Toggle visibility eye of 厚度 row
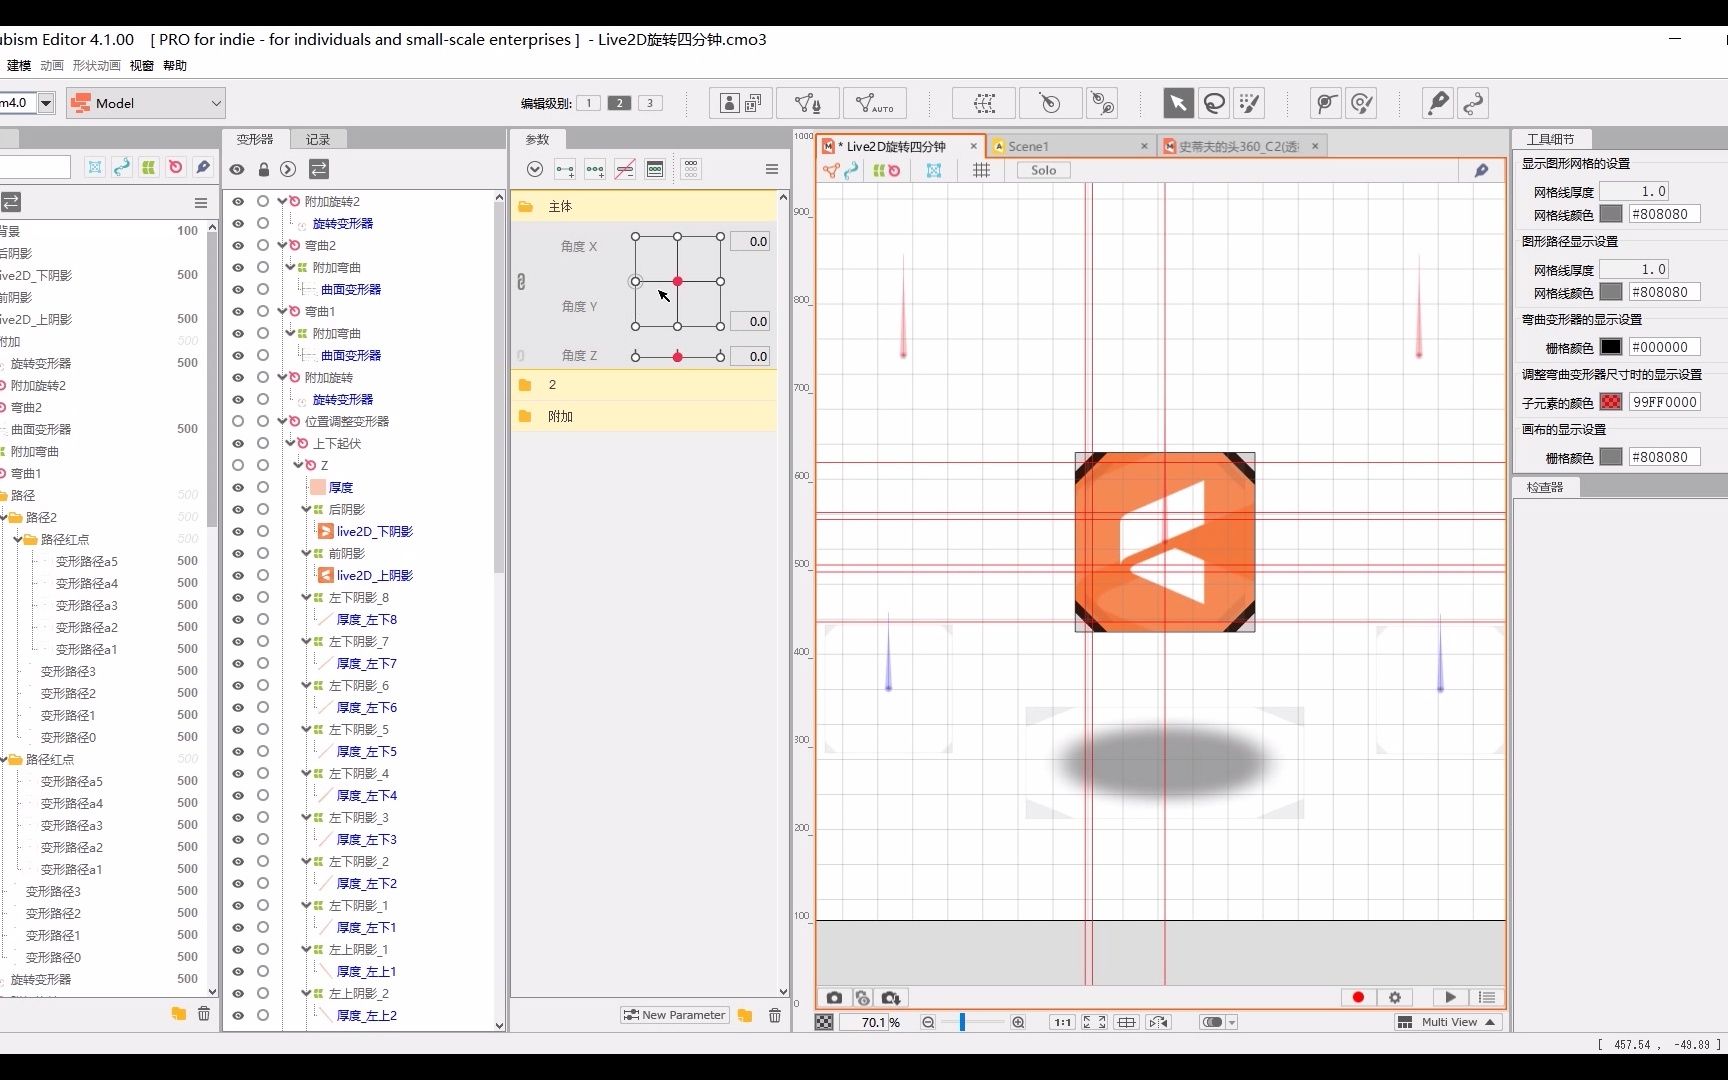Screen dimensions: 1728x1080 coord(238,487)
